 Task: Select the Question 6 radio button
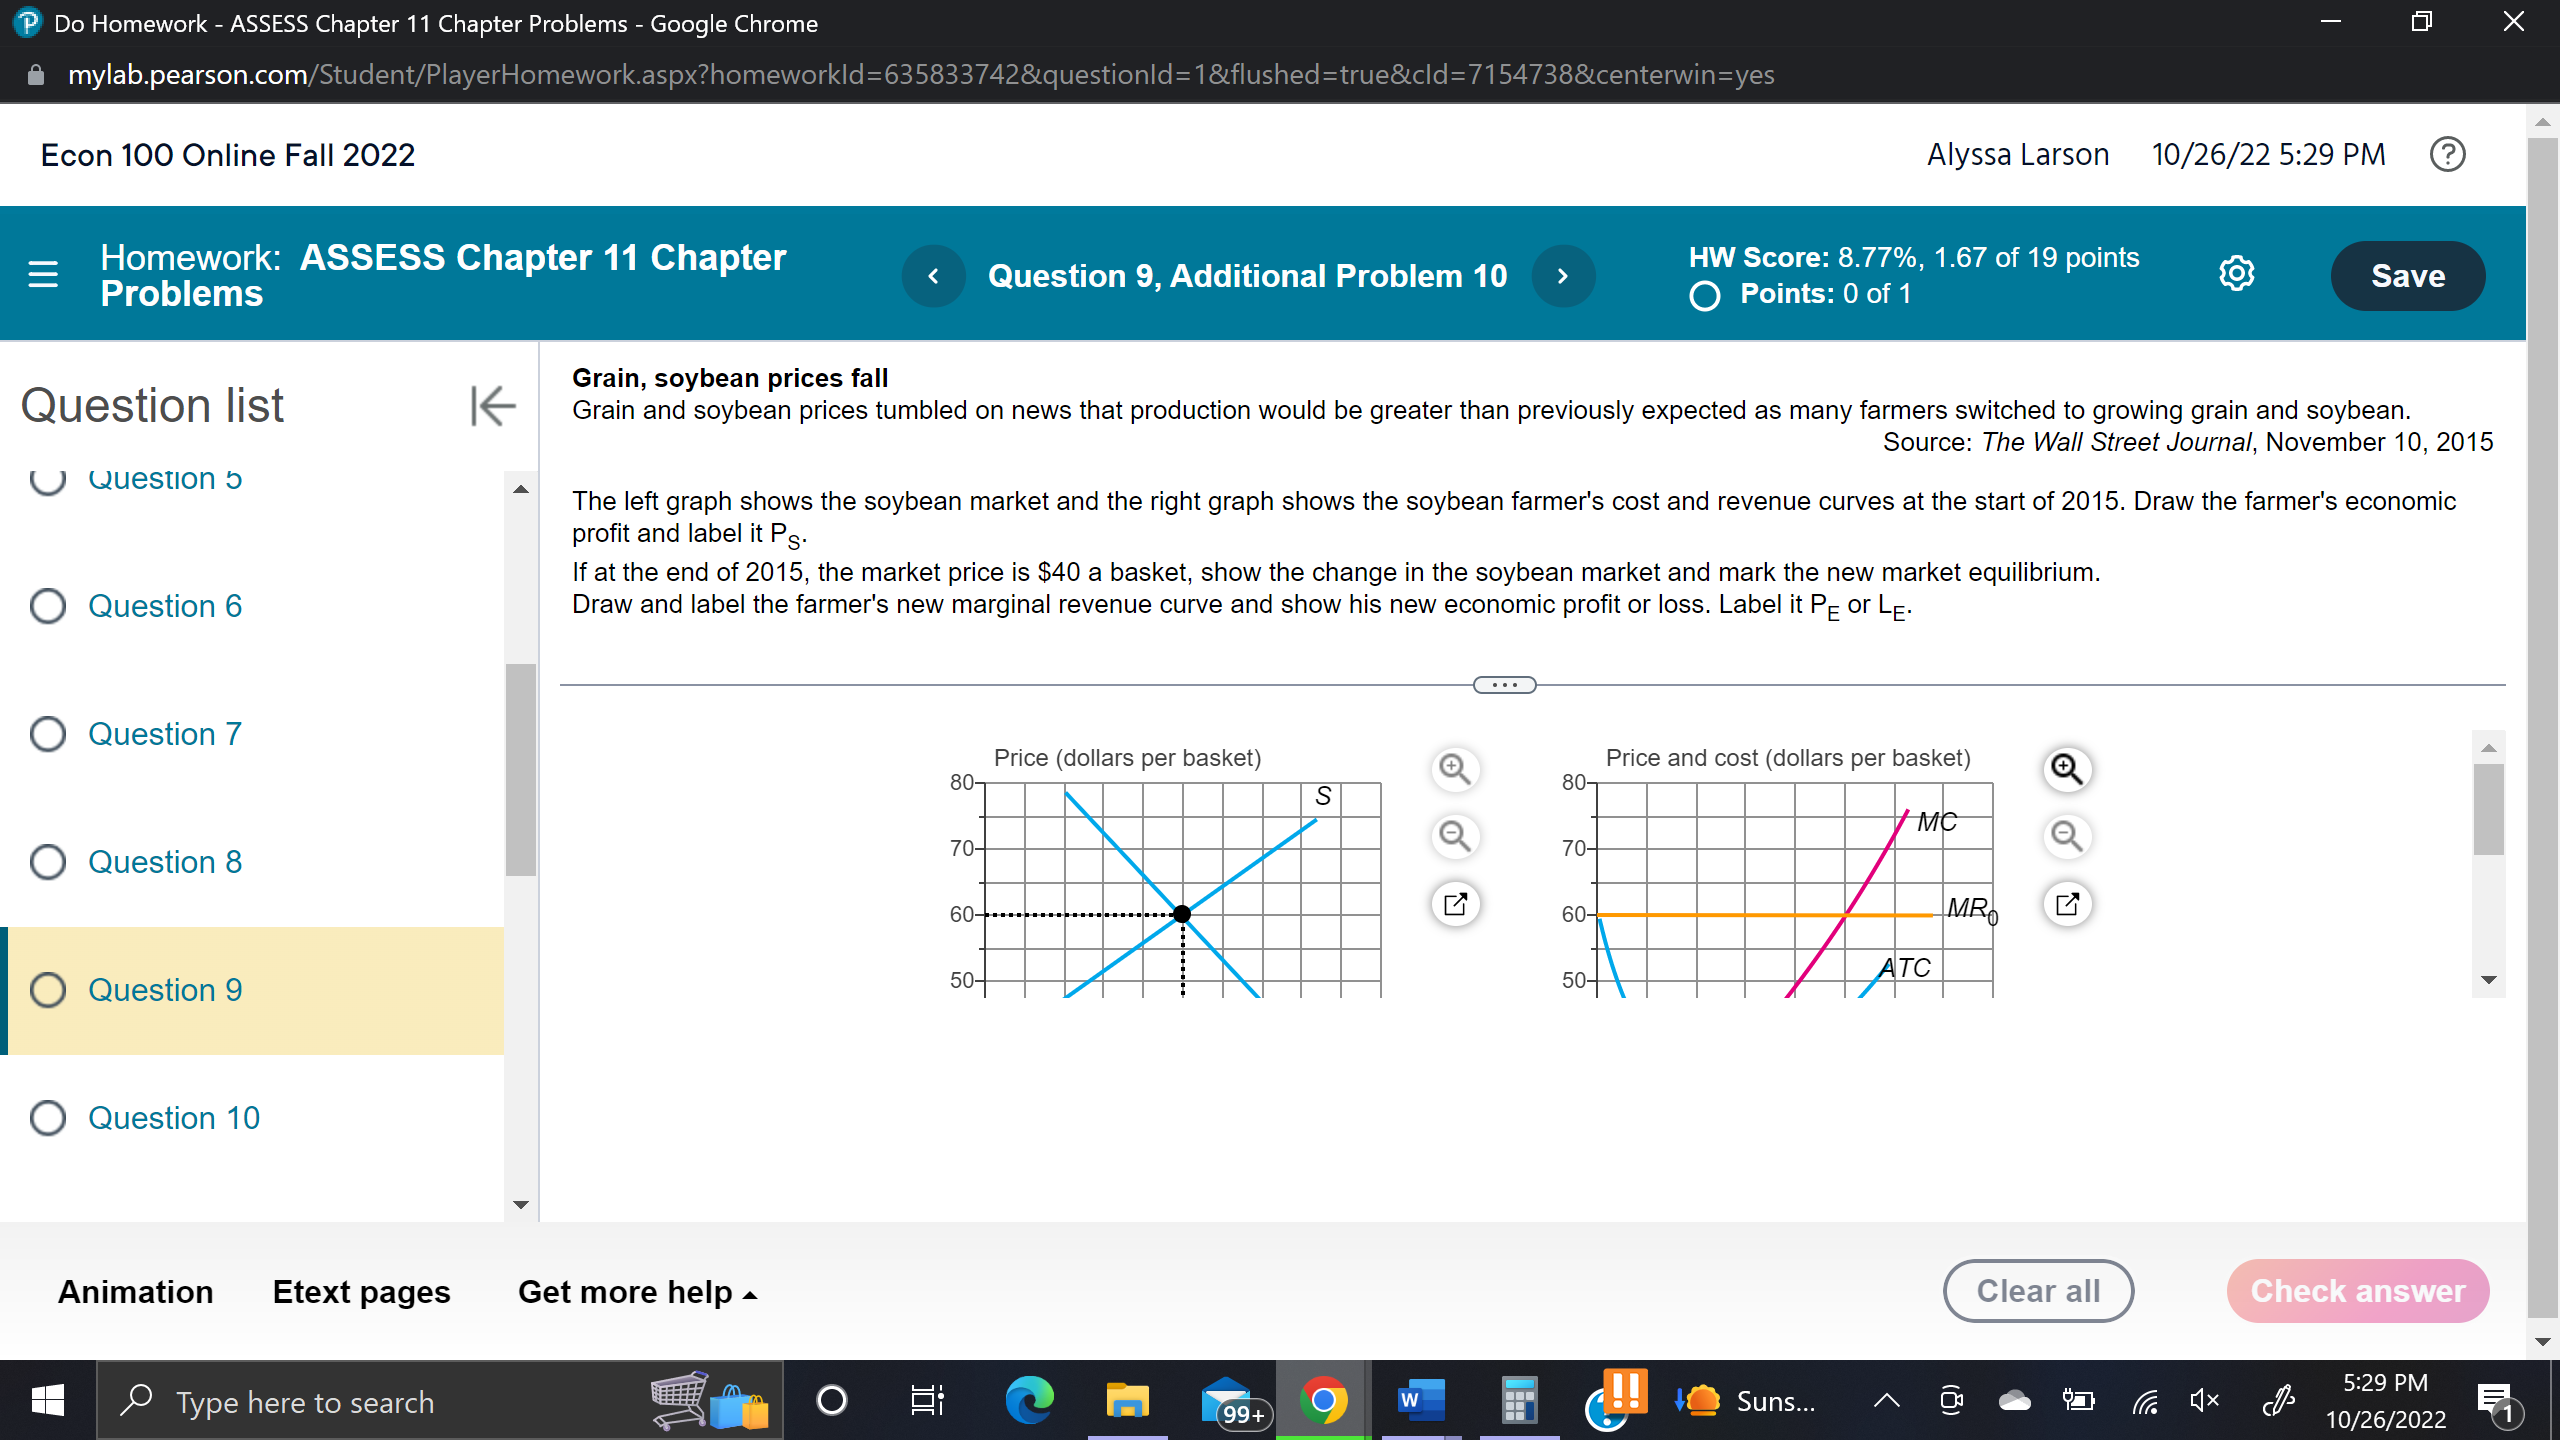tap(46, 606)
